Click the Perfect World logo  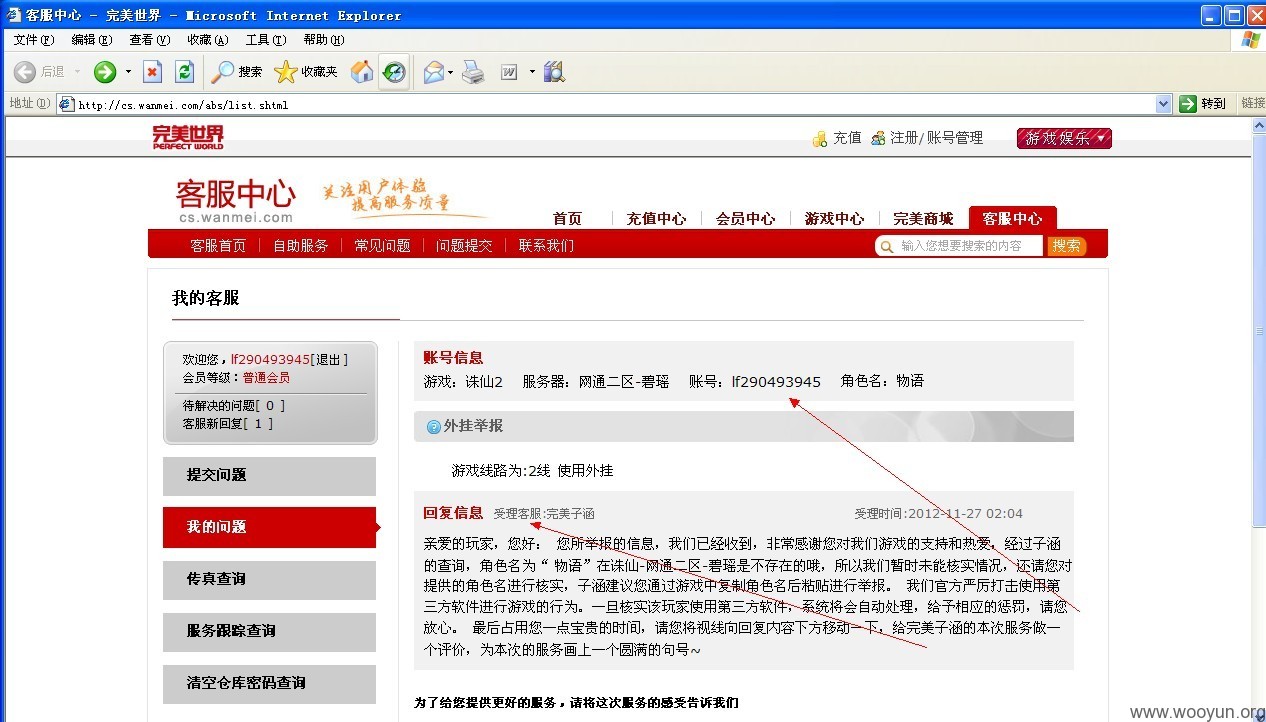pyautogui.click(x=188, y=138)
